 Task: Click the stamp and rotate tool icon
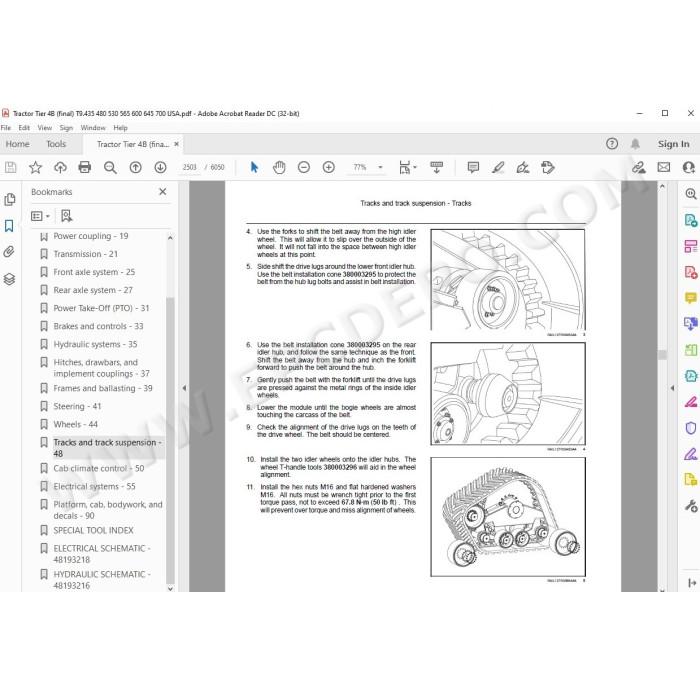(548, 167)
